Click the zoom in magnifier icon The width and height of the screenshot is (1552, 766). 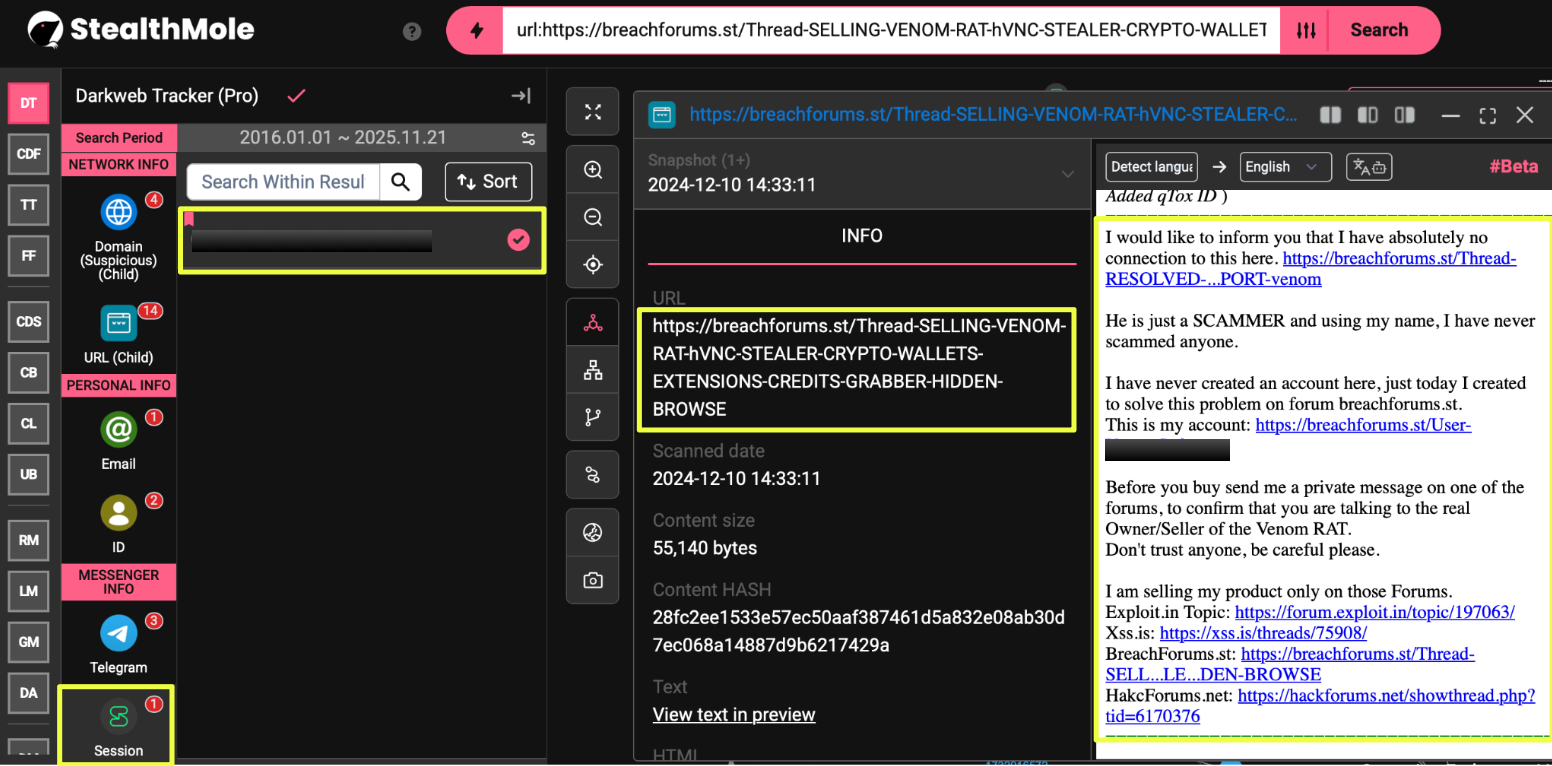[593, 170]
